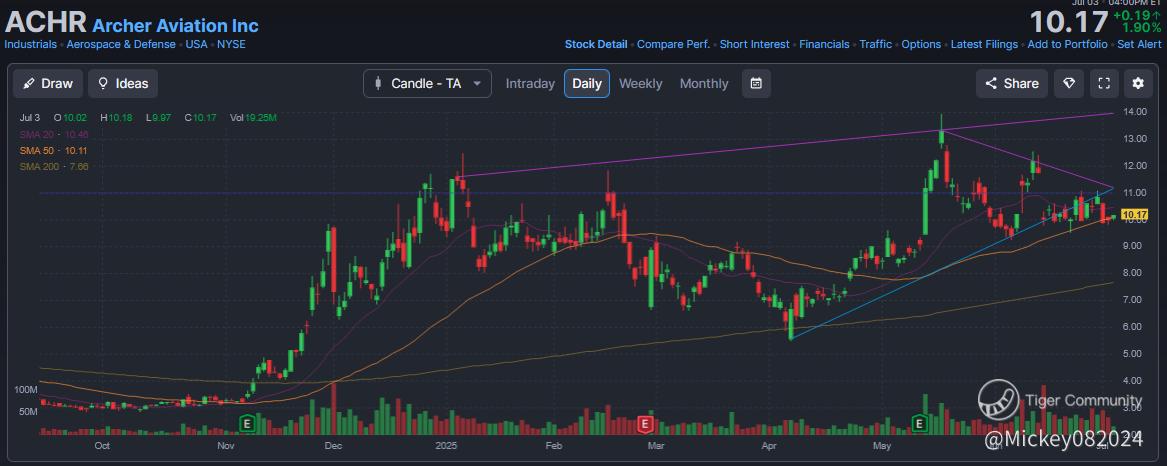Image resolution: width=1167 pixels, height=466 pixels.
Task: Open the Traffic link
Action: (x=875, y=44)
